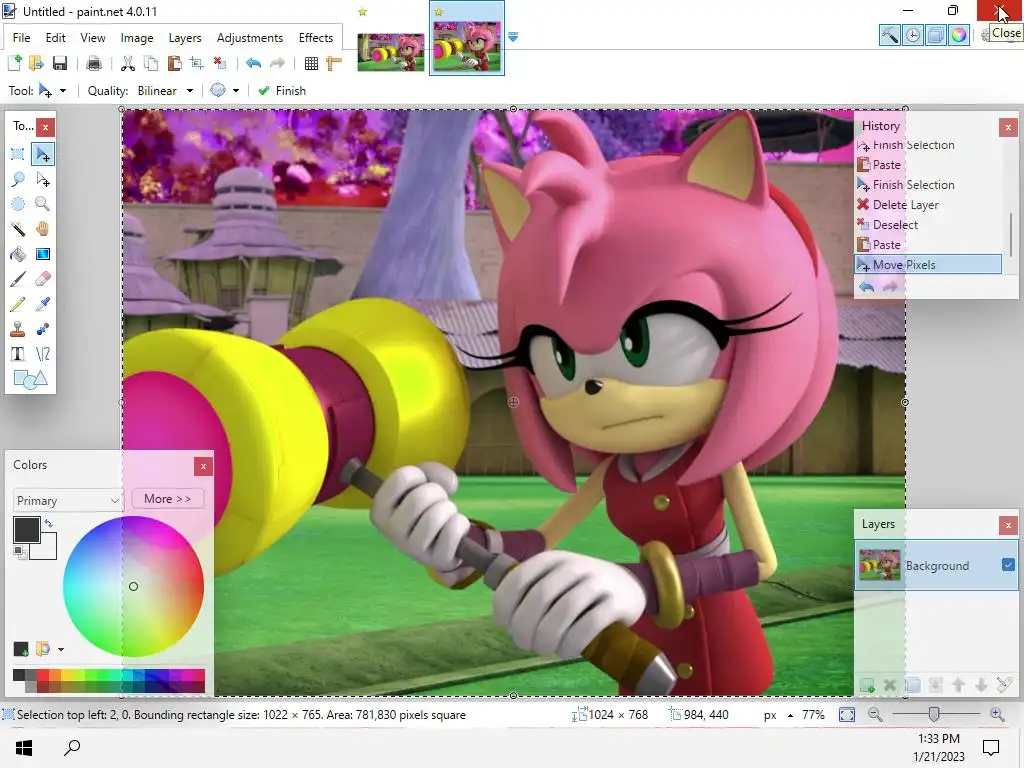Select the Zoom tool in the Tools panel
1024x768 pixels.
[x=43, y=204]
